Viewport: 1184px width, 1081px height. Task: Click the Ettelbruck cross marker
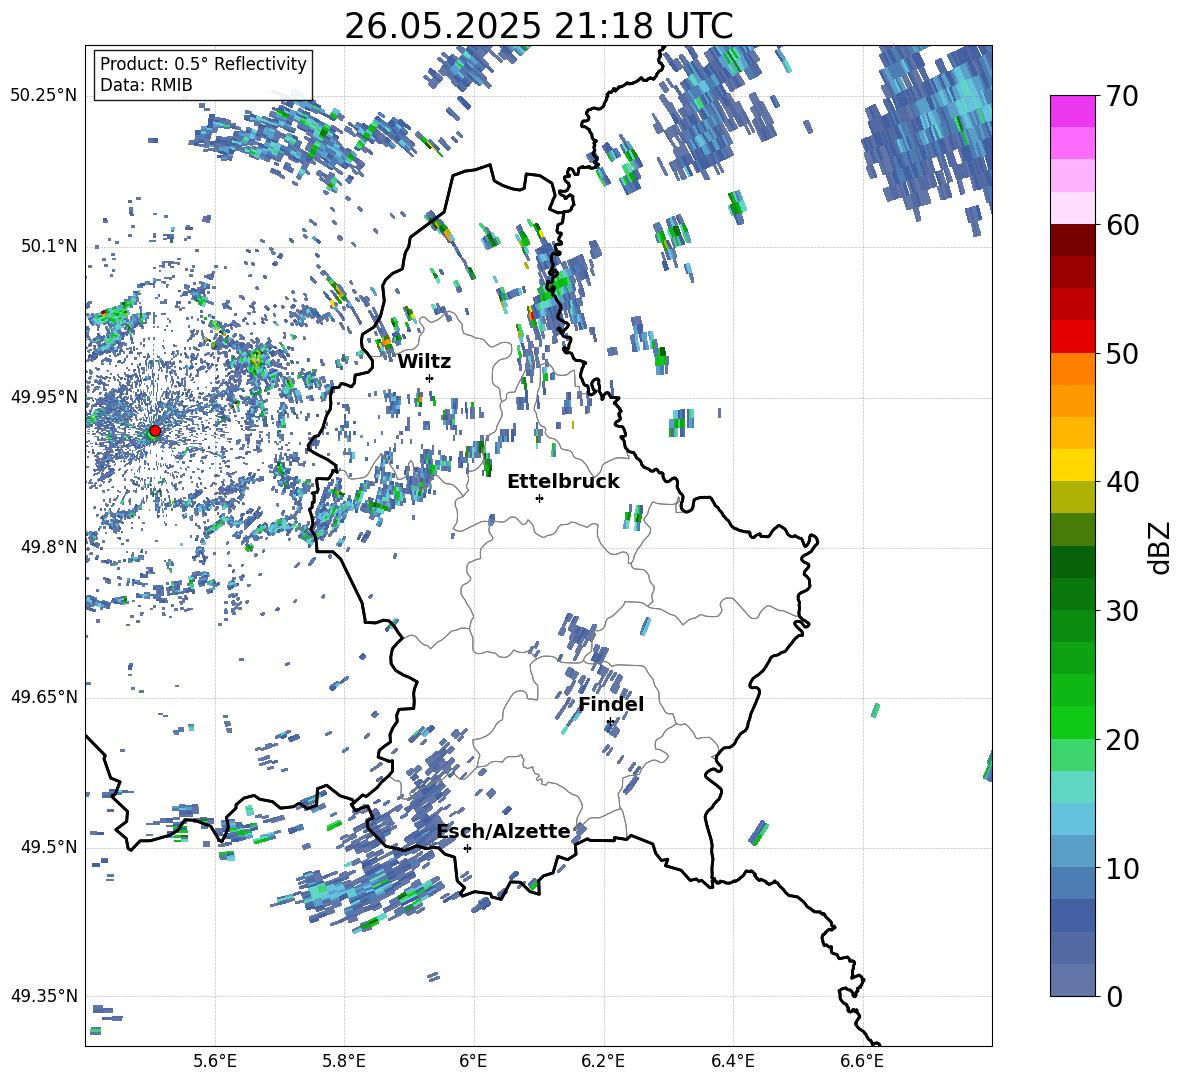click(539, 498)
